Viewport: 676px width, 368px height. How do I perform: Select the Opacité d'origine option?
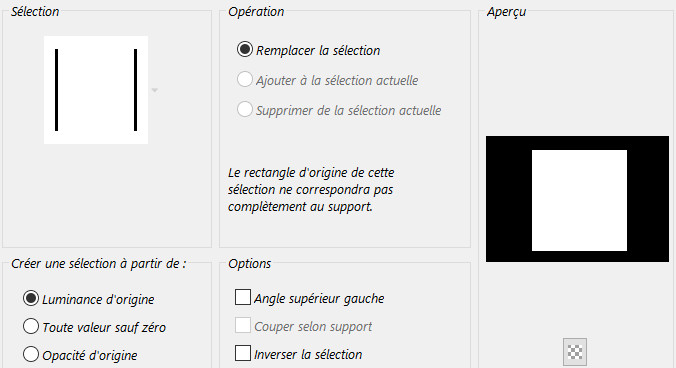pyautogui.click(x=31, y=354)
